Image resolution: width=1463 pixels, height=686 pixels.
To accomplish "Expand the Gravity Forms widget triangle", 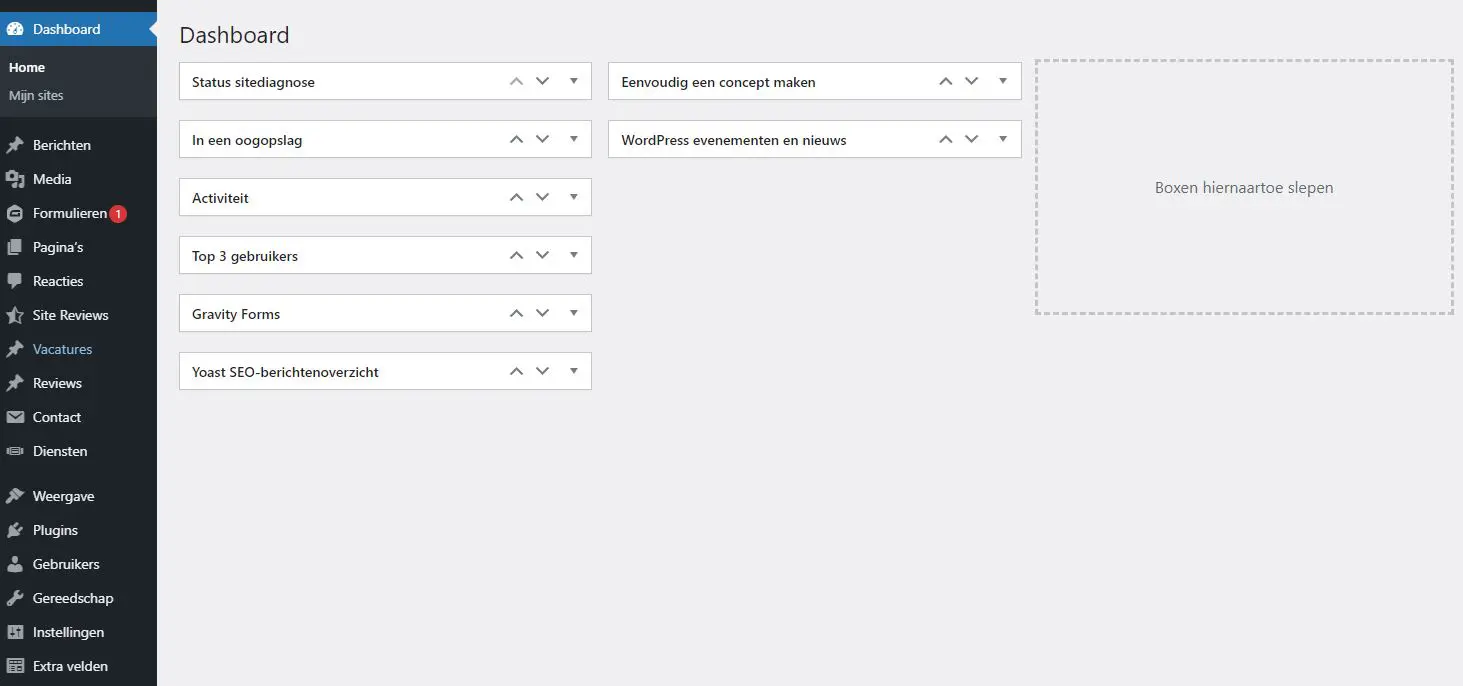I will click(574, 313).
